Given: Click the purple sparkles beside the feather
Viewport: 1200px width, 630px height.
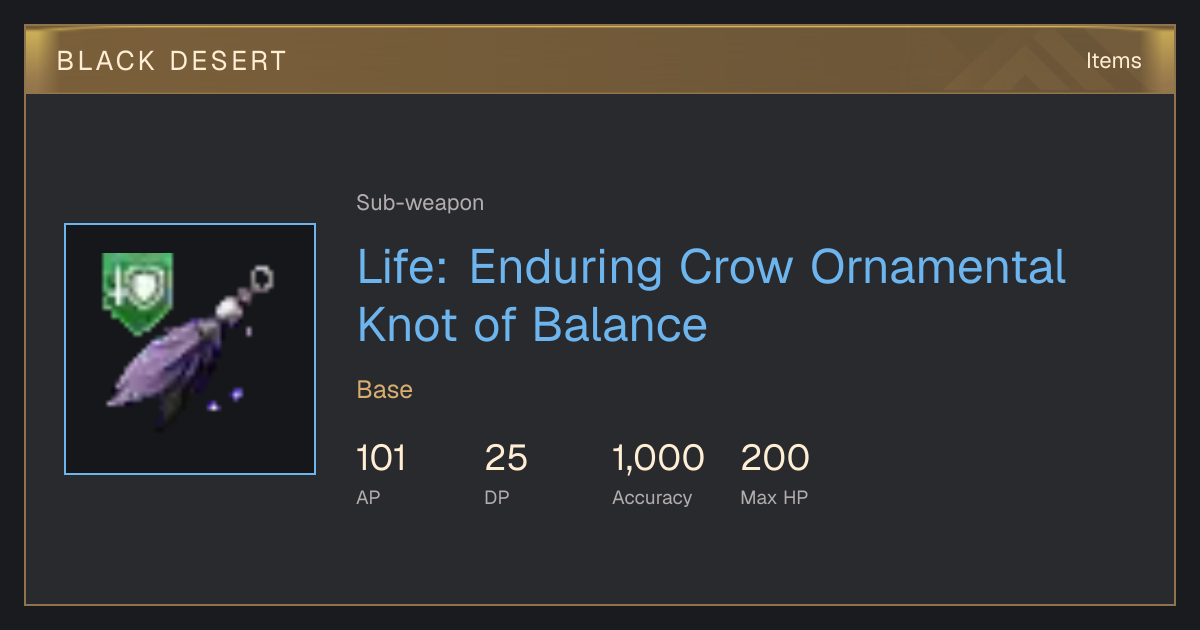Looking at the screenshot, I should (226, 401).
